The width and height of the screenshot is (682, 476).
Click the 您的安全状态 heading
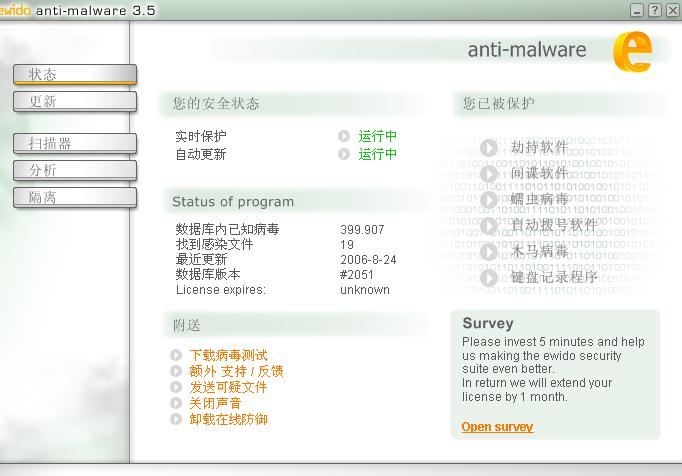(x=216, y=104)
